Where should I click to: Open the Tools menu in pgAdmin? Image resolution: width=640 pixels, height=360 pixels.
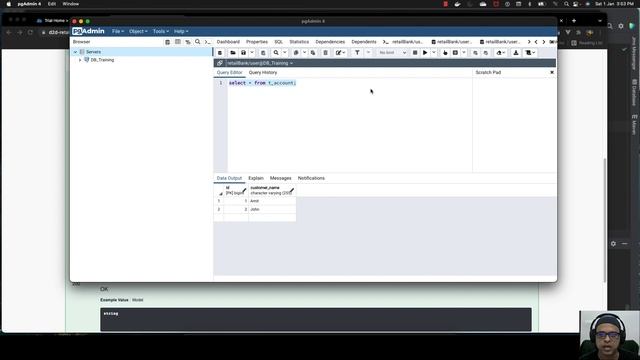(160, 31)
